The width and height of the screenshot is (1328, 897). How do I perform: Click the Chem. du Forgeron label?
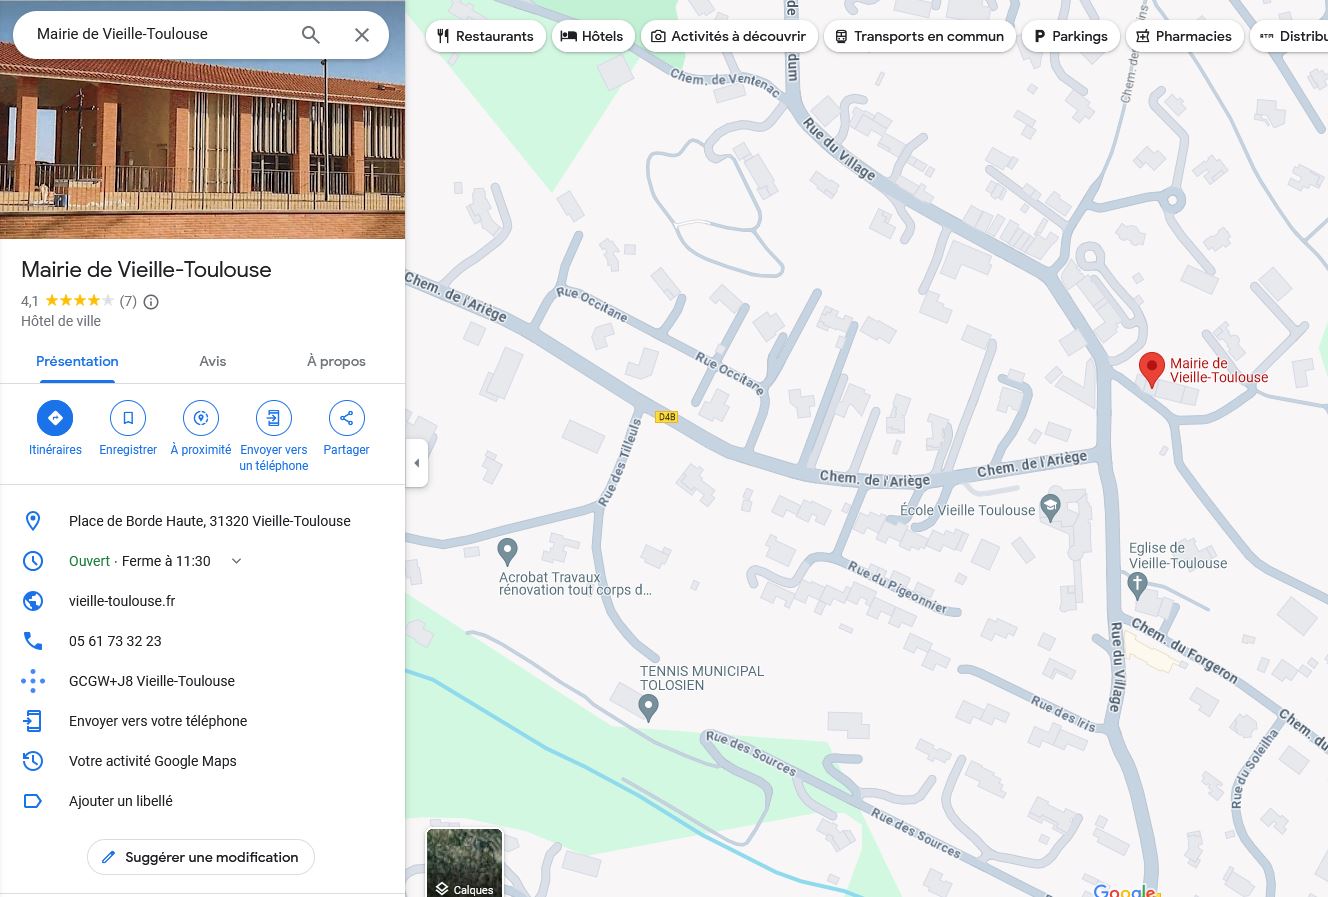[x=1184, y=651]
